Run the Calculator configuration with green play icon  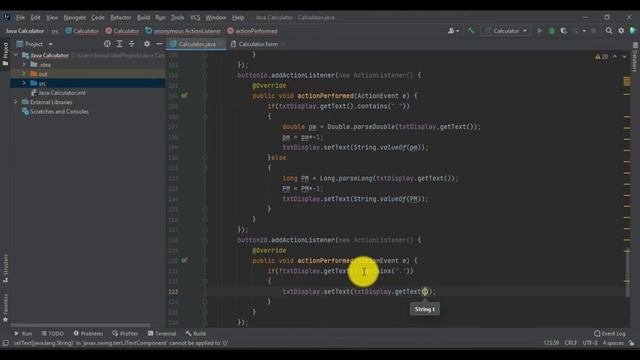[540, 31]
